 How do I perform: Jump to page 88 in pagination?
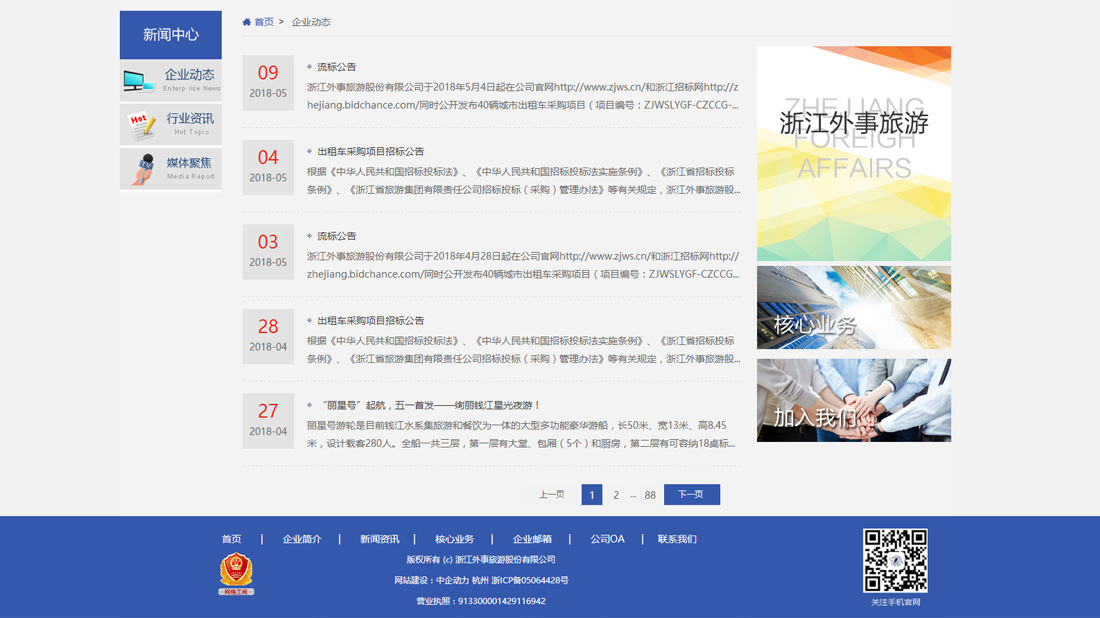[x=650, y=495]
